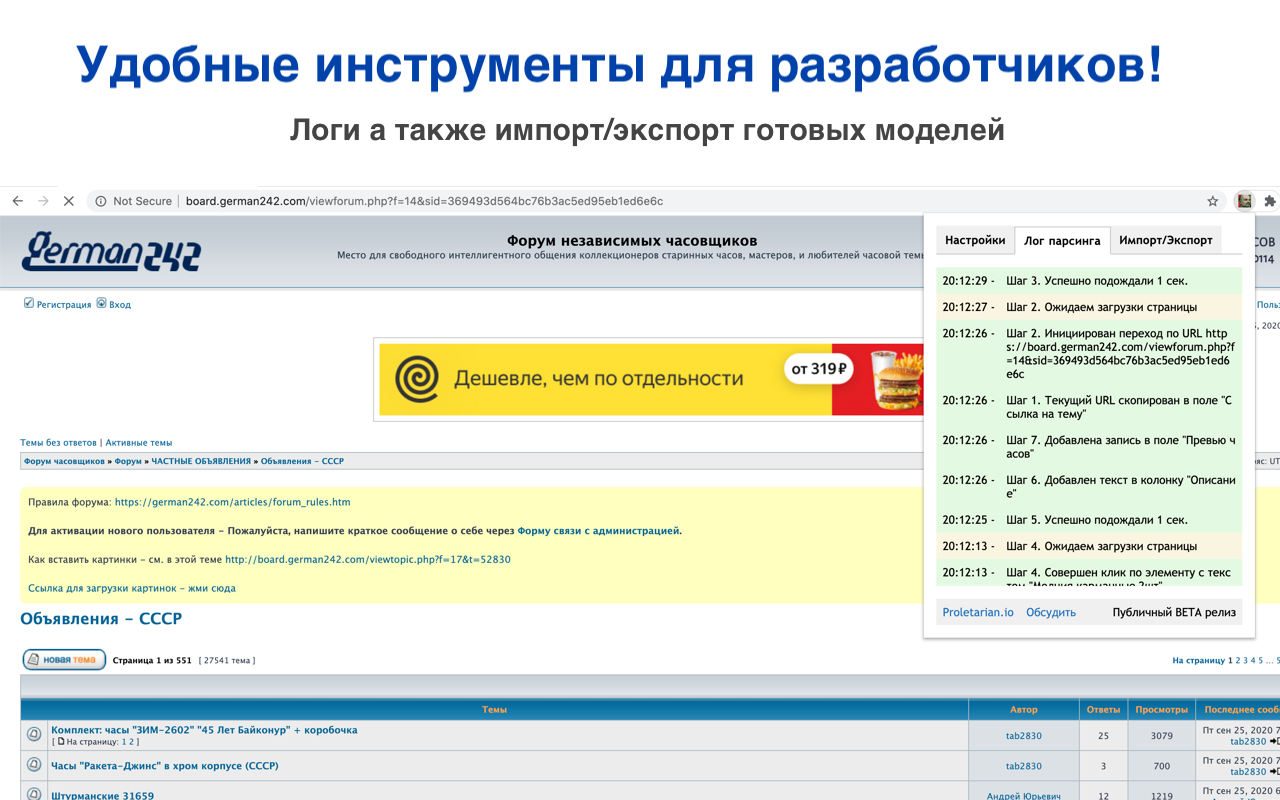Open the Proletarian.io link

[978, 612]
